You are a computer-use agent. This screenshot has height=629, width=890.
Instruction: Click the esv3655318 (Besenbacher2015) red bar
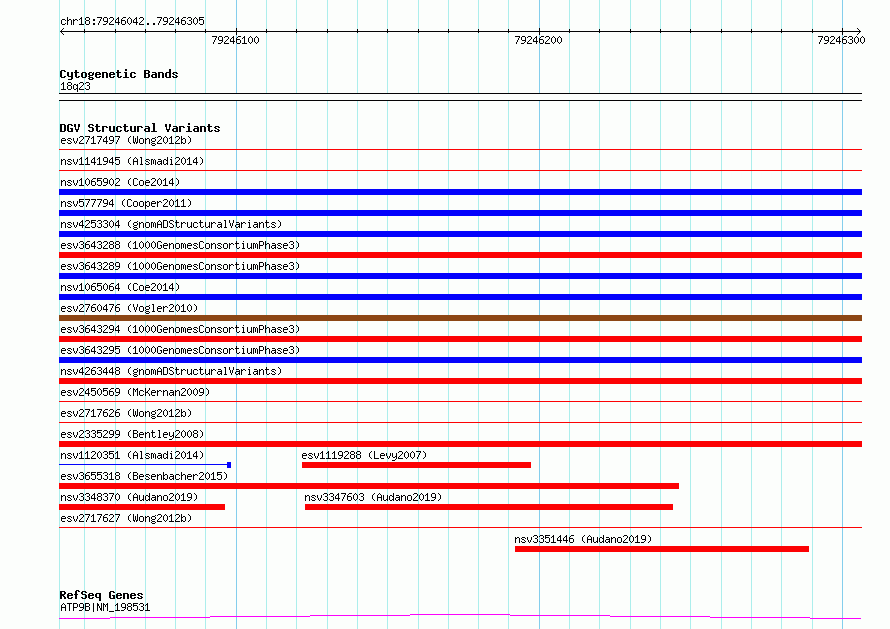click(369, 486)
